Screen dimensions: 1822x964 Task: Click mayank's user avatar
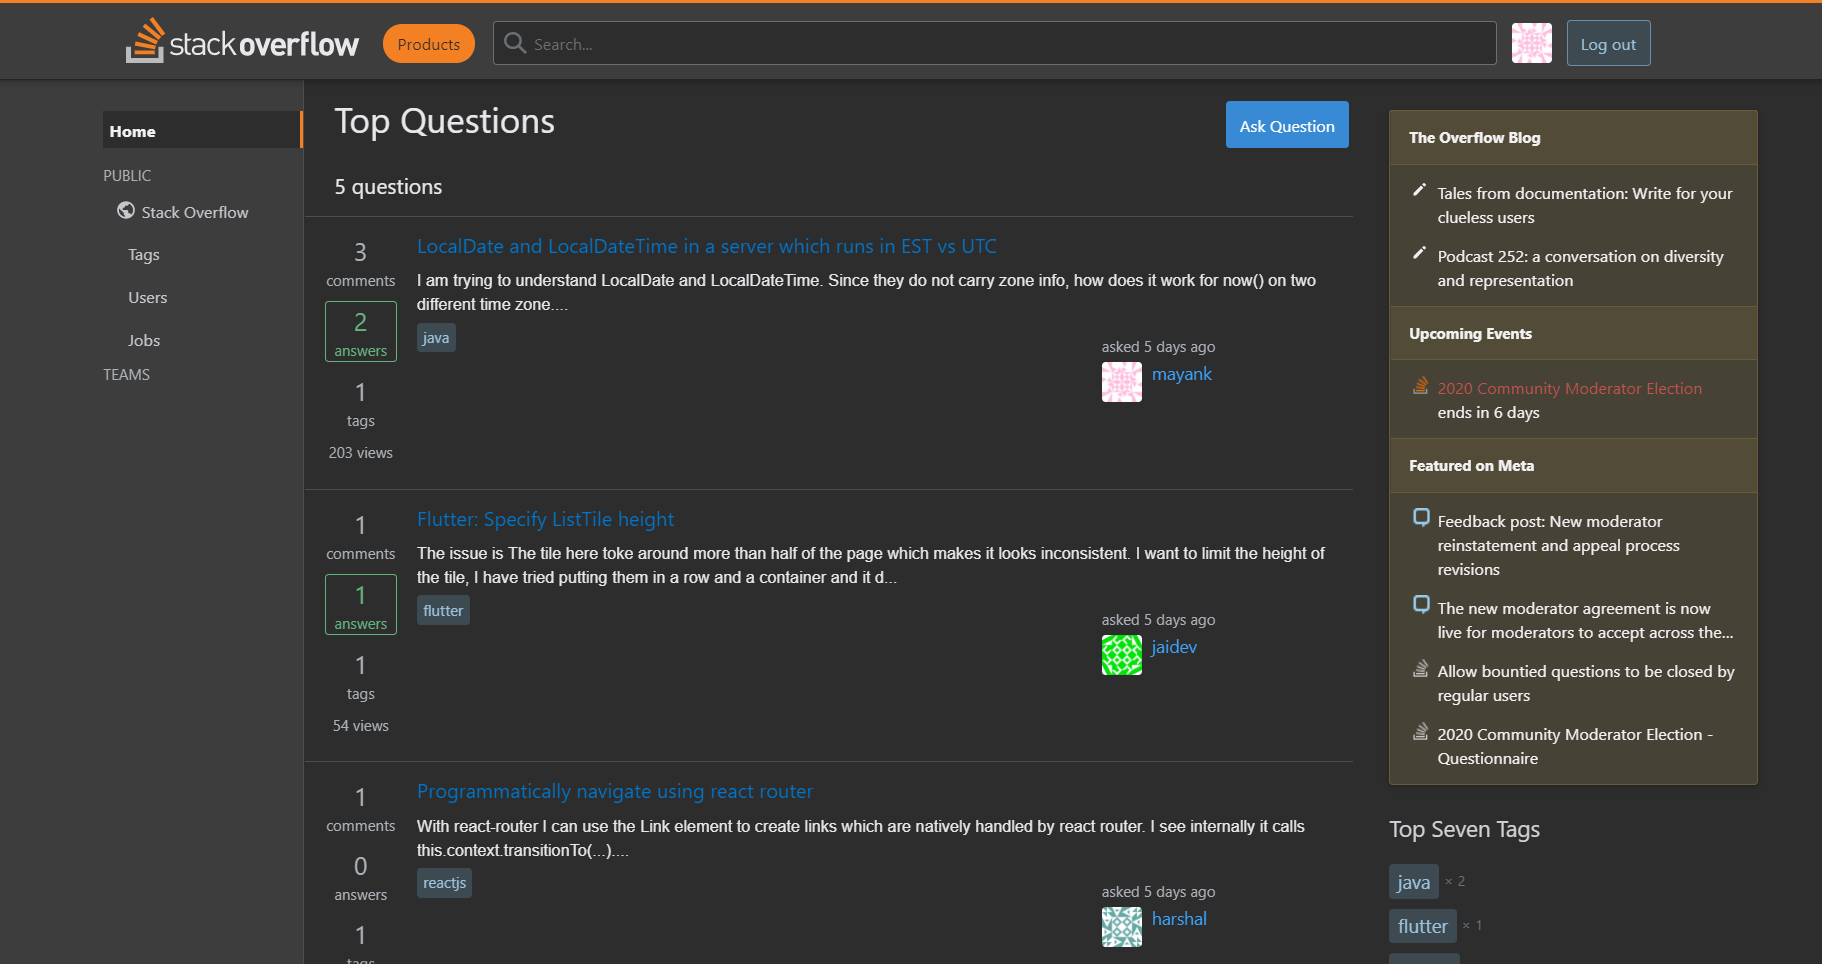(x=1121, y=382)
